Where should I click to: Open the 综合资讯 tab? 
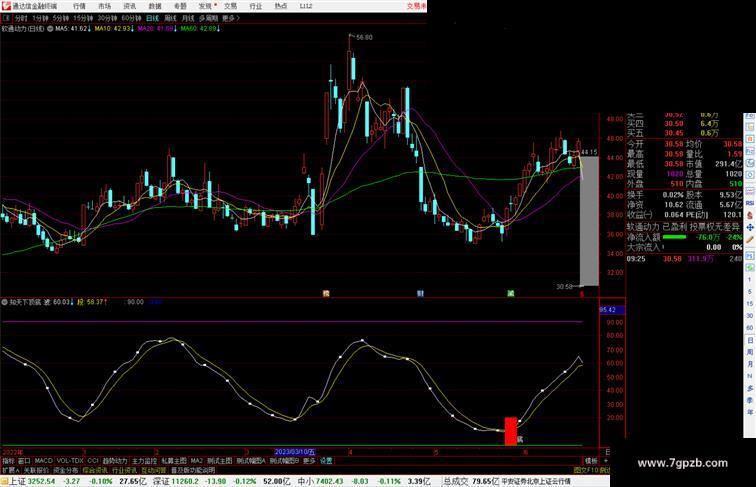point(95,470)
